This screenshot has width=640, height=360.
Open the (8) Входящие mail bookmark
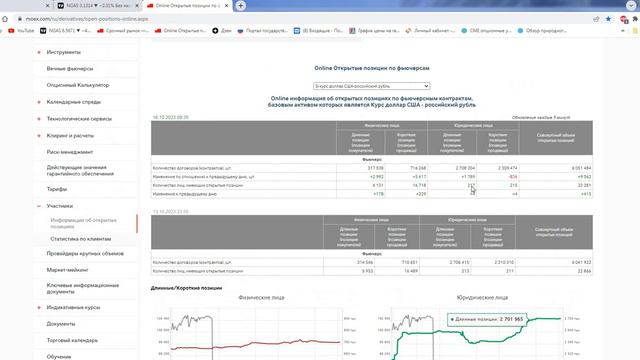tap(318, 31)
